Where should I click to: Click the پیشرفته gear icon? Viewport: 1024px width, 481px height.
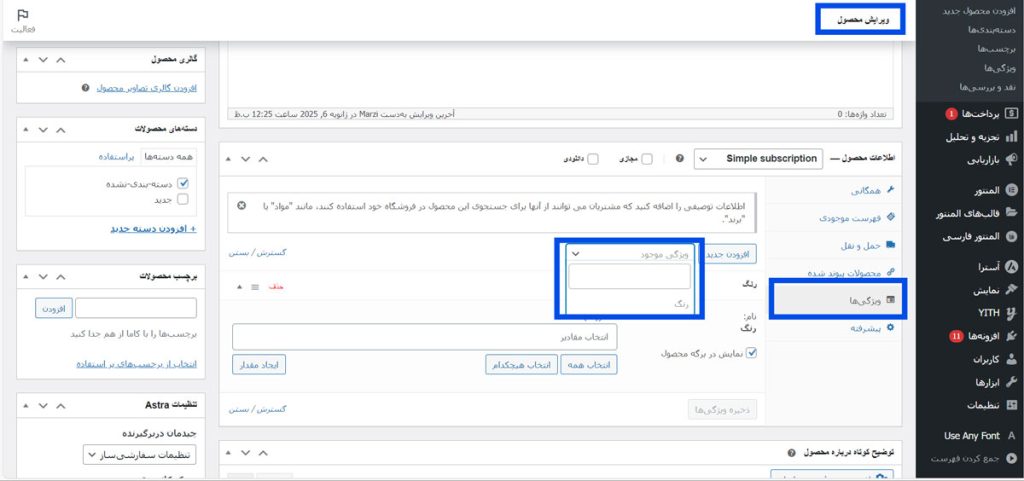click(889, 328)
